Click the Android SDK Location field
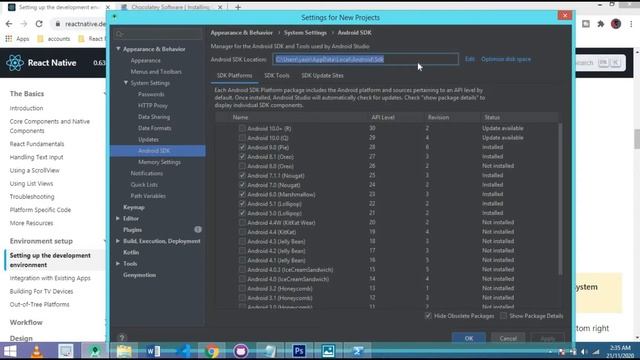 click(365, 59)
